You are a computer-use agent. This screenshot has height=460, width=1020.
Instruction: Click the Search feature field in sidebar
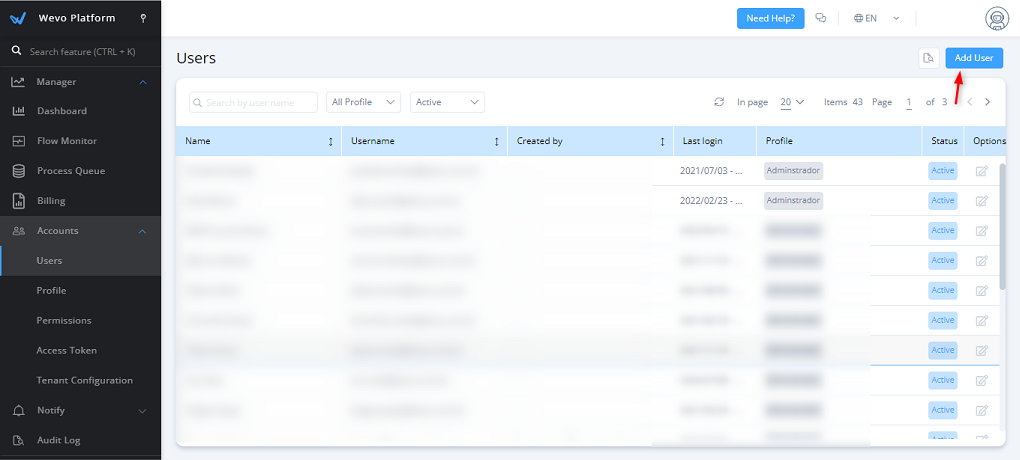click(x=83, y=51)
